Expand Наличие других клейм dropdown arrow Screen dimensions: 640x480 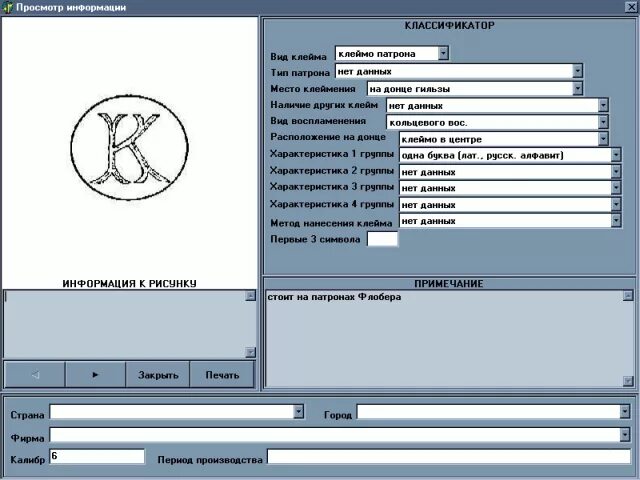point(603,105)
